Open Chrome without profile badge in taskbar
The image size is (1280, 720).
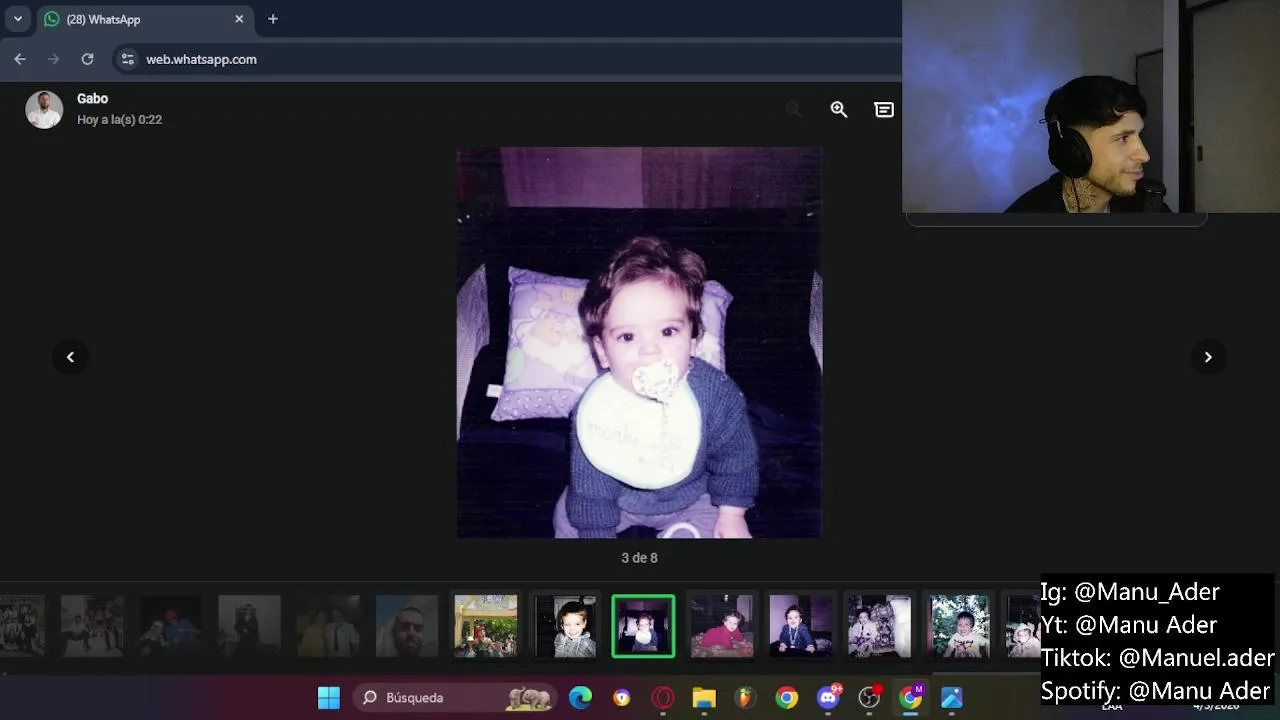(x=787, y=698)
